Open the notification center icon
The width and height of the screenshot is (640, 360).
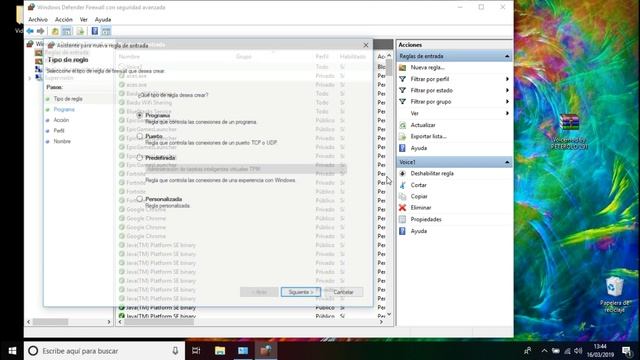[627, 351]
